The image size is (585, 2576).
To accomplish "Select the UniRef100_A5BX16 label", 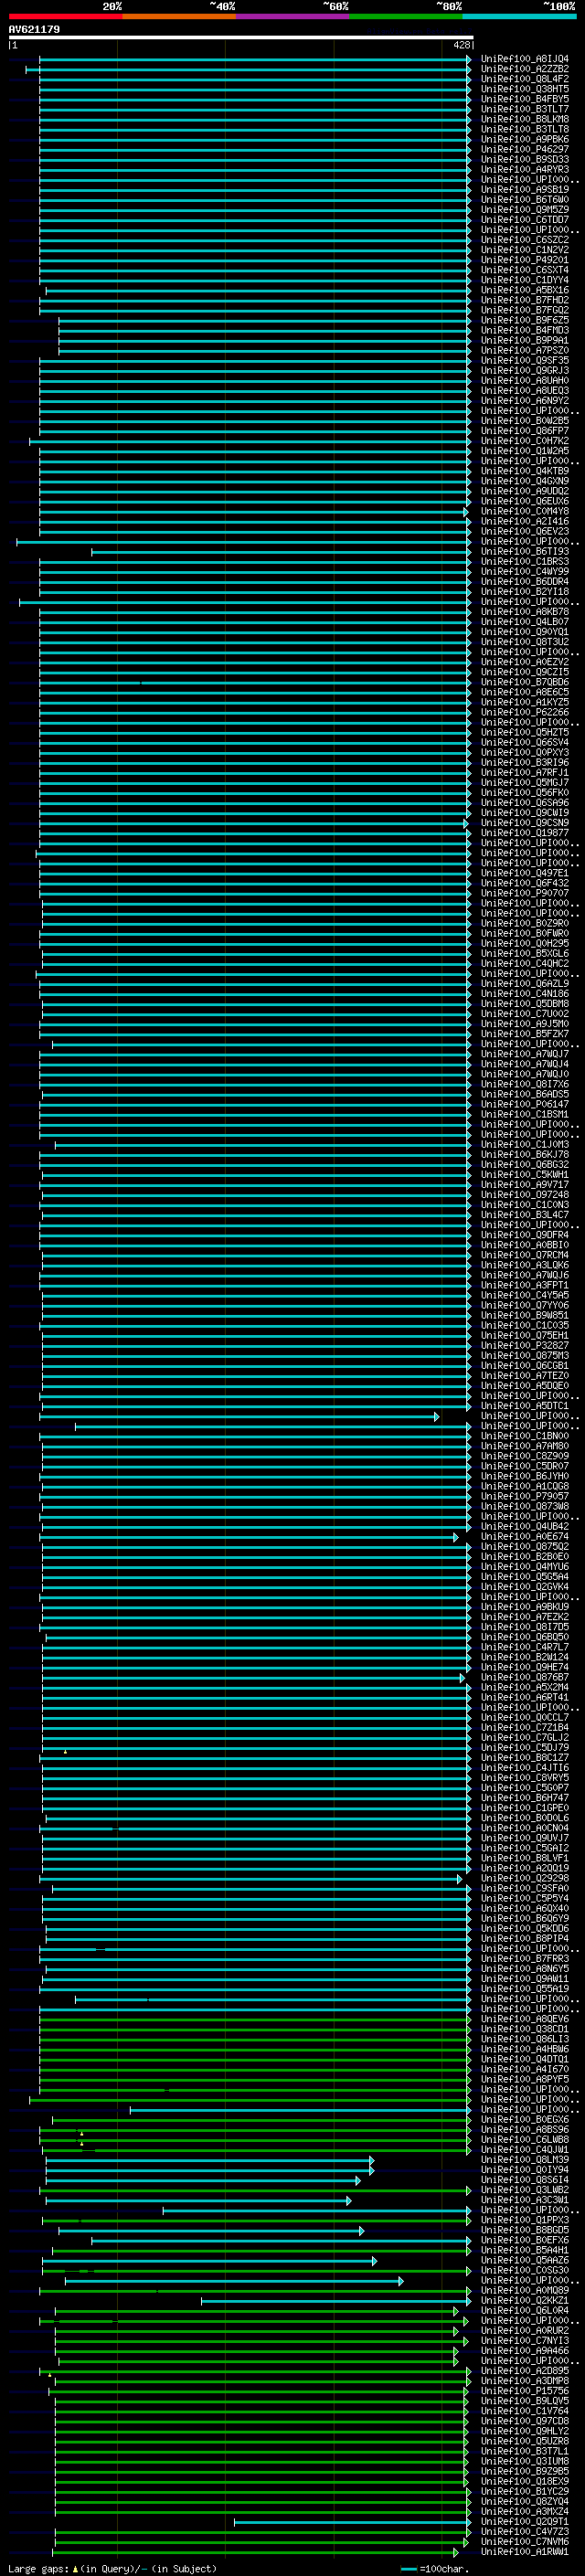I will [x=525, y=290].
